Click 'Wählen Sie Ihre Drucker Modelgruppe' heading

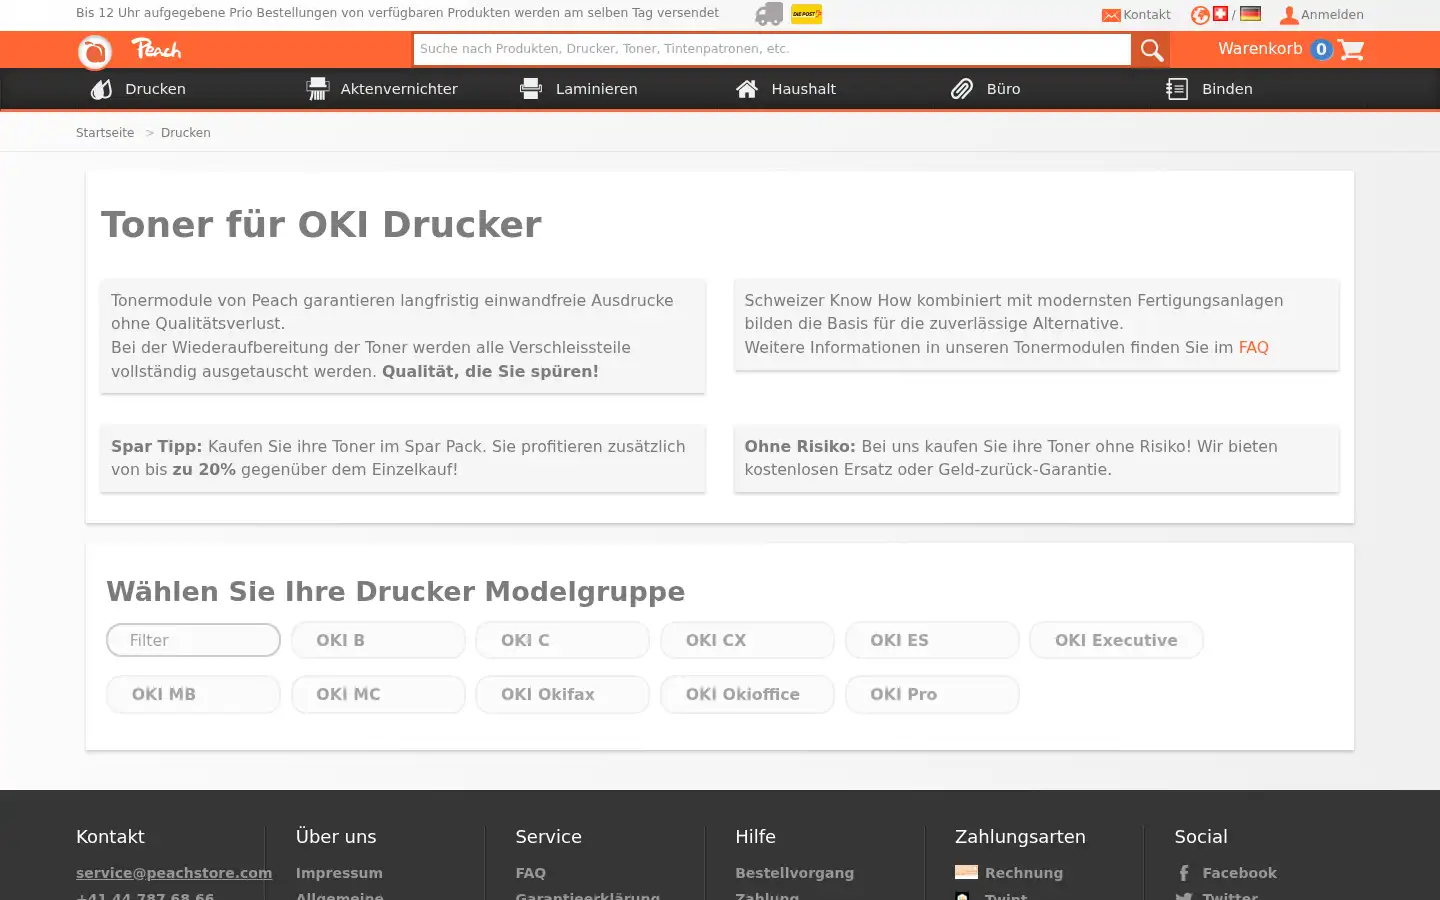coord(396,592)
